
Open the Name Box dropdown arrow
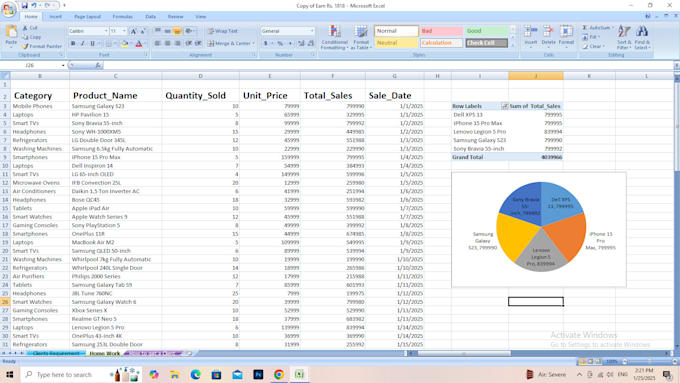[63, 65]
